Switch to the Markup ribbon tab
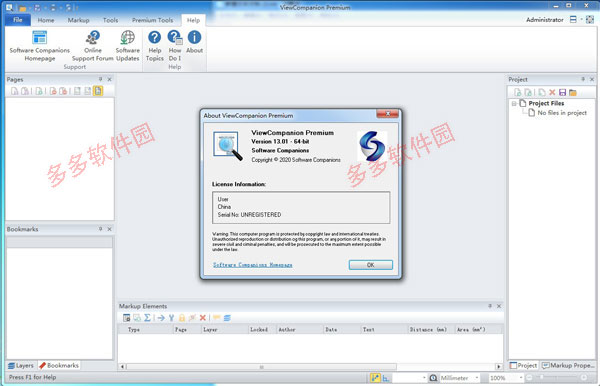 (78, 20)
